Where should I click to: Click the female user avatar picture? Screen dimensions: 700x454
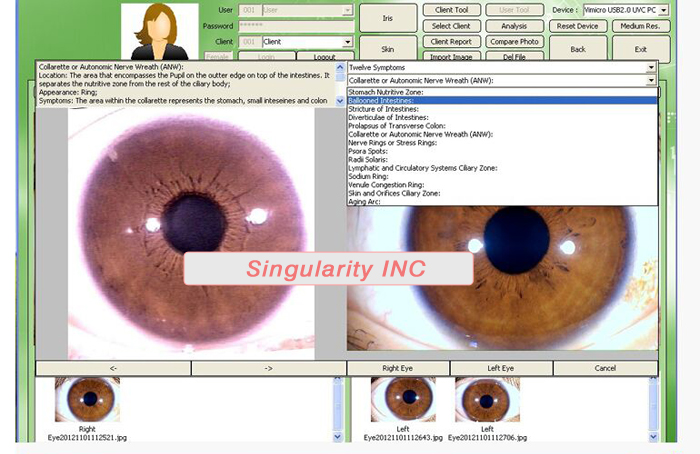coord(160,31)
